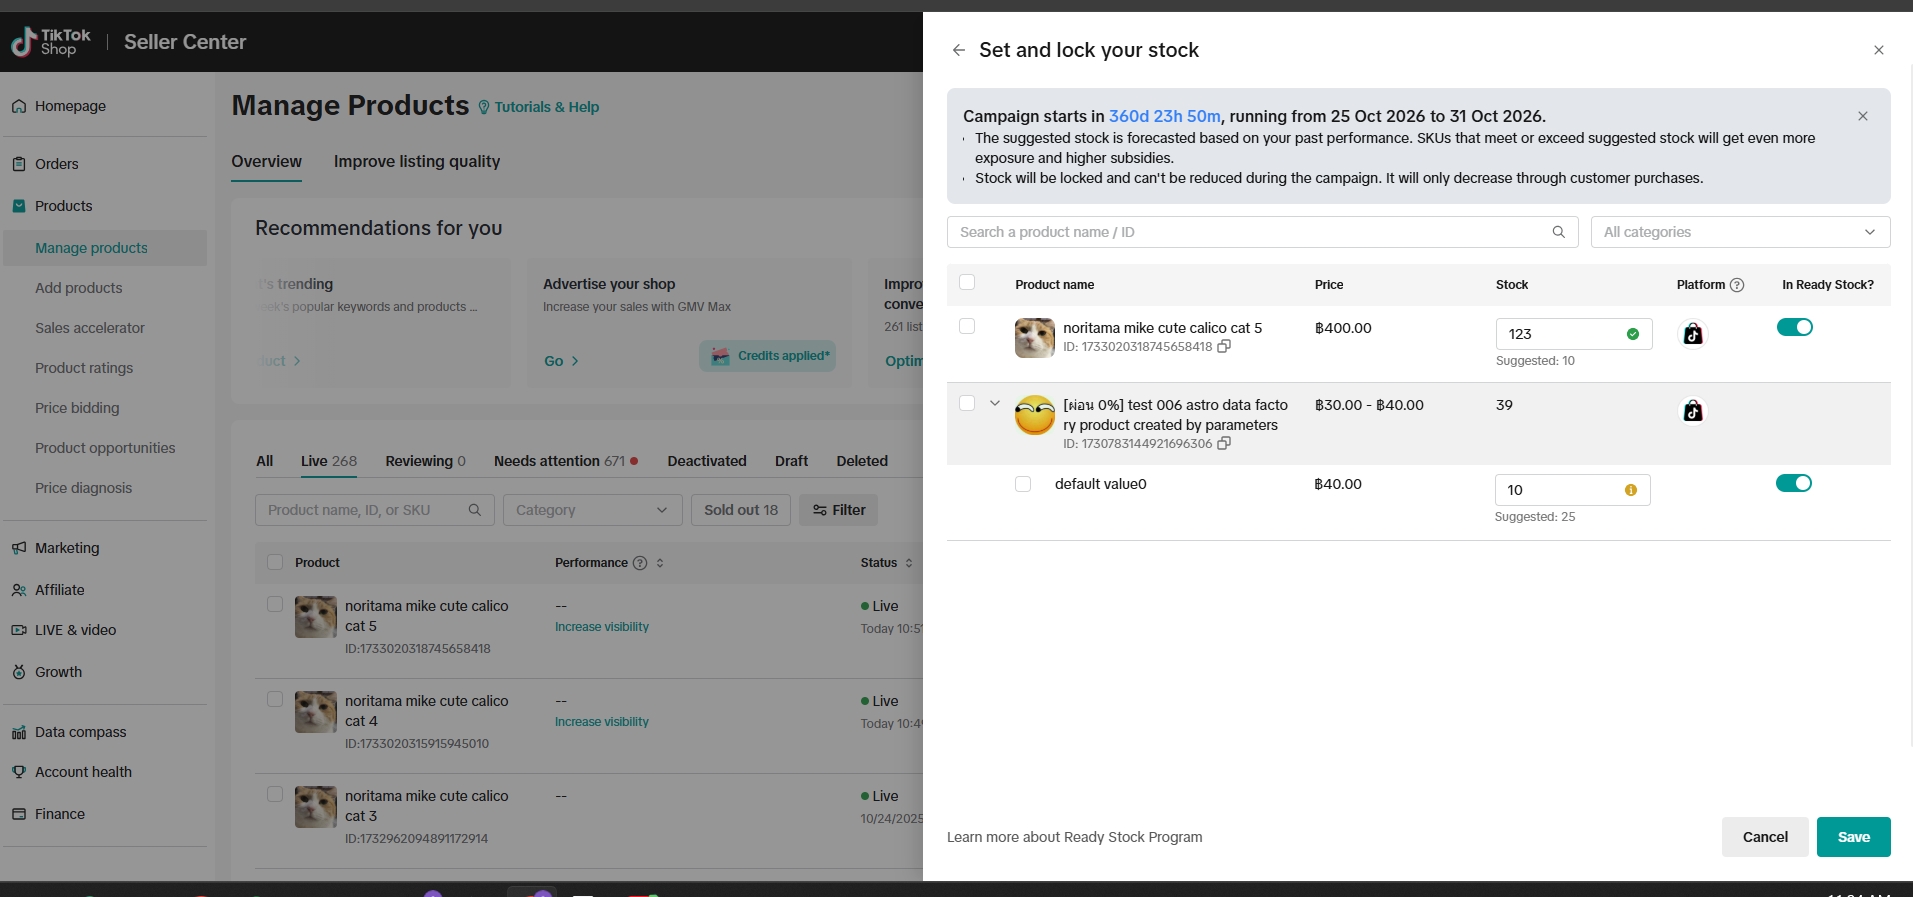Turn off Ready Stock toggle for calico cat 5
Image resolution: width=1913 pixels, height=897 pixels.
[x=1794, y=328]
